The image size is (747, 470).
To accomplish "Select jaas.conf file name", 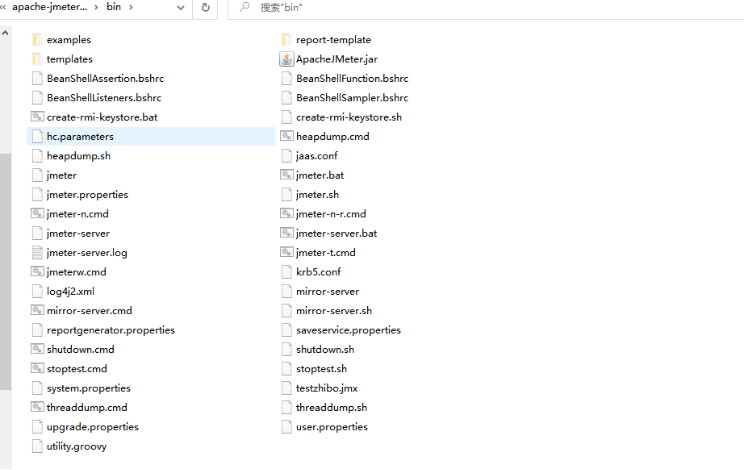I will click(317, 156).
